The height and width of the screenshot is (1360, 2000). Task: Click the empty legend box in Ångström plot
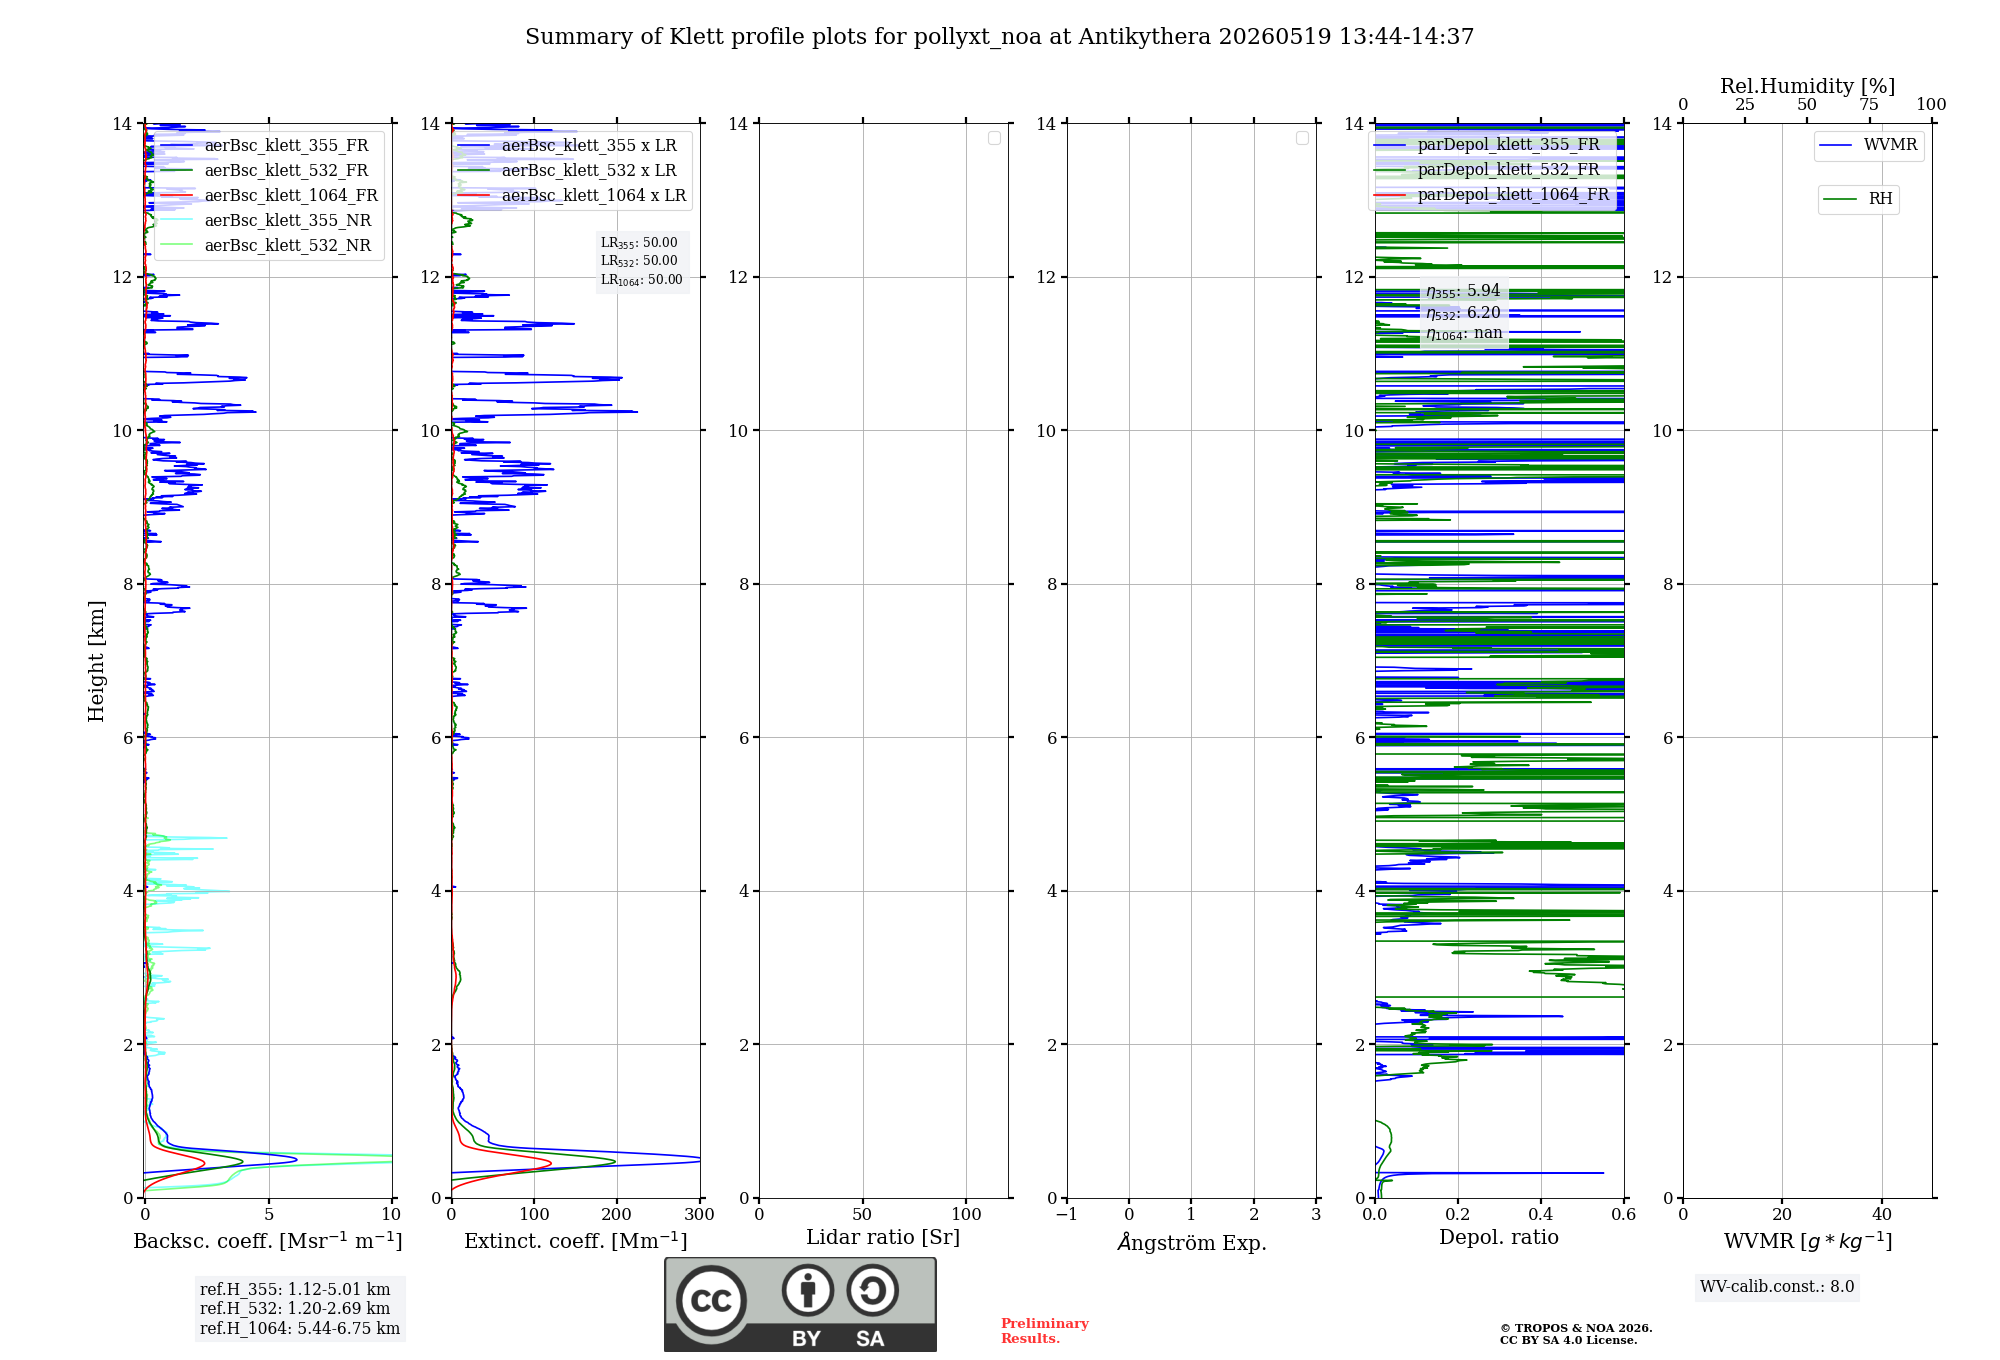(x=1302, y=138)
